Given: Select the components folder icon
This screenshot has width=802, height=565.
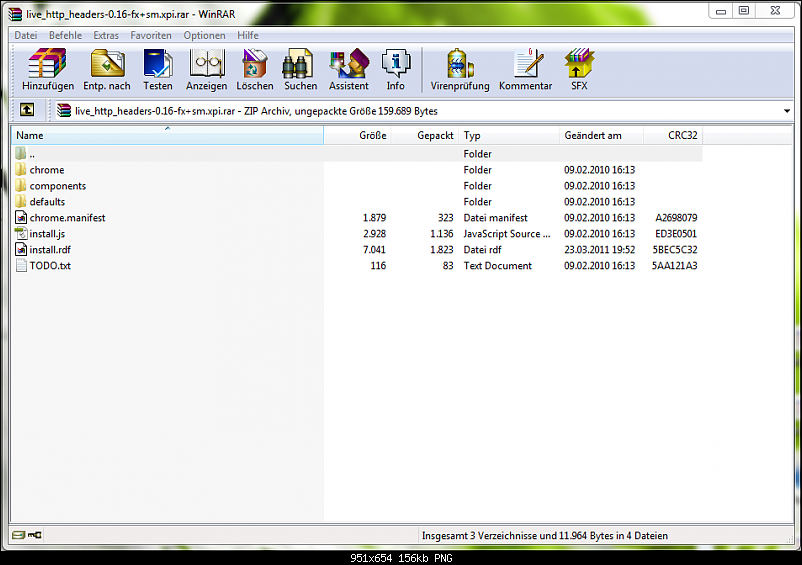Looking at the screenshot, I should 20,185.
